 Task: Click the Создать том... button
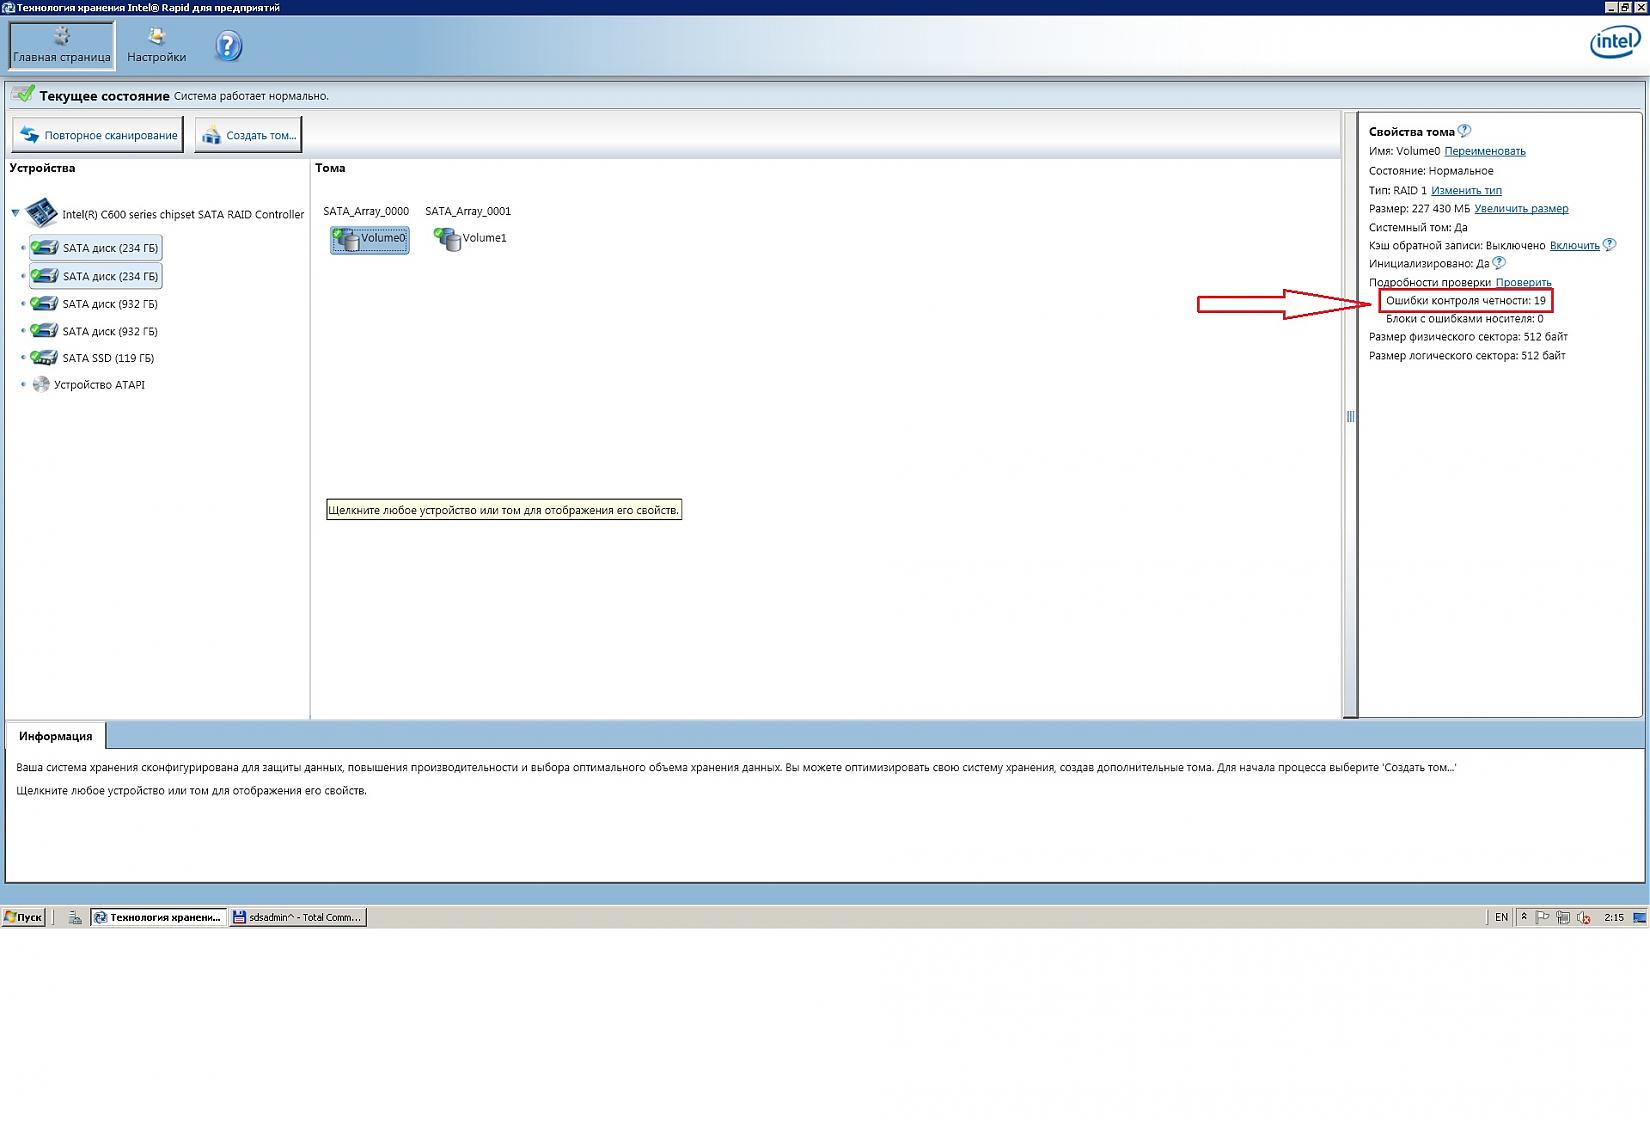(x=248, y=135)
